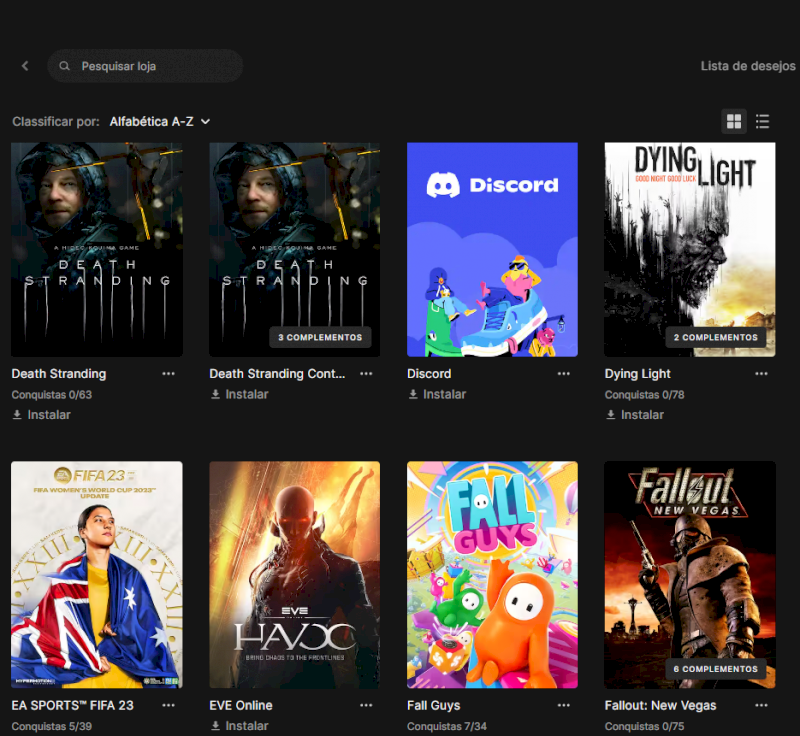Click Conquistas 5/39 under FIFA 23

(x=52, y=726)
